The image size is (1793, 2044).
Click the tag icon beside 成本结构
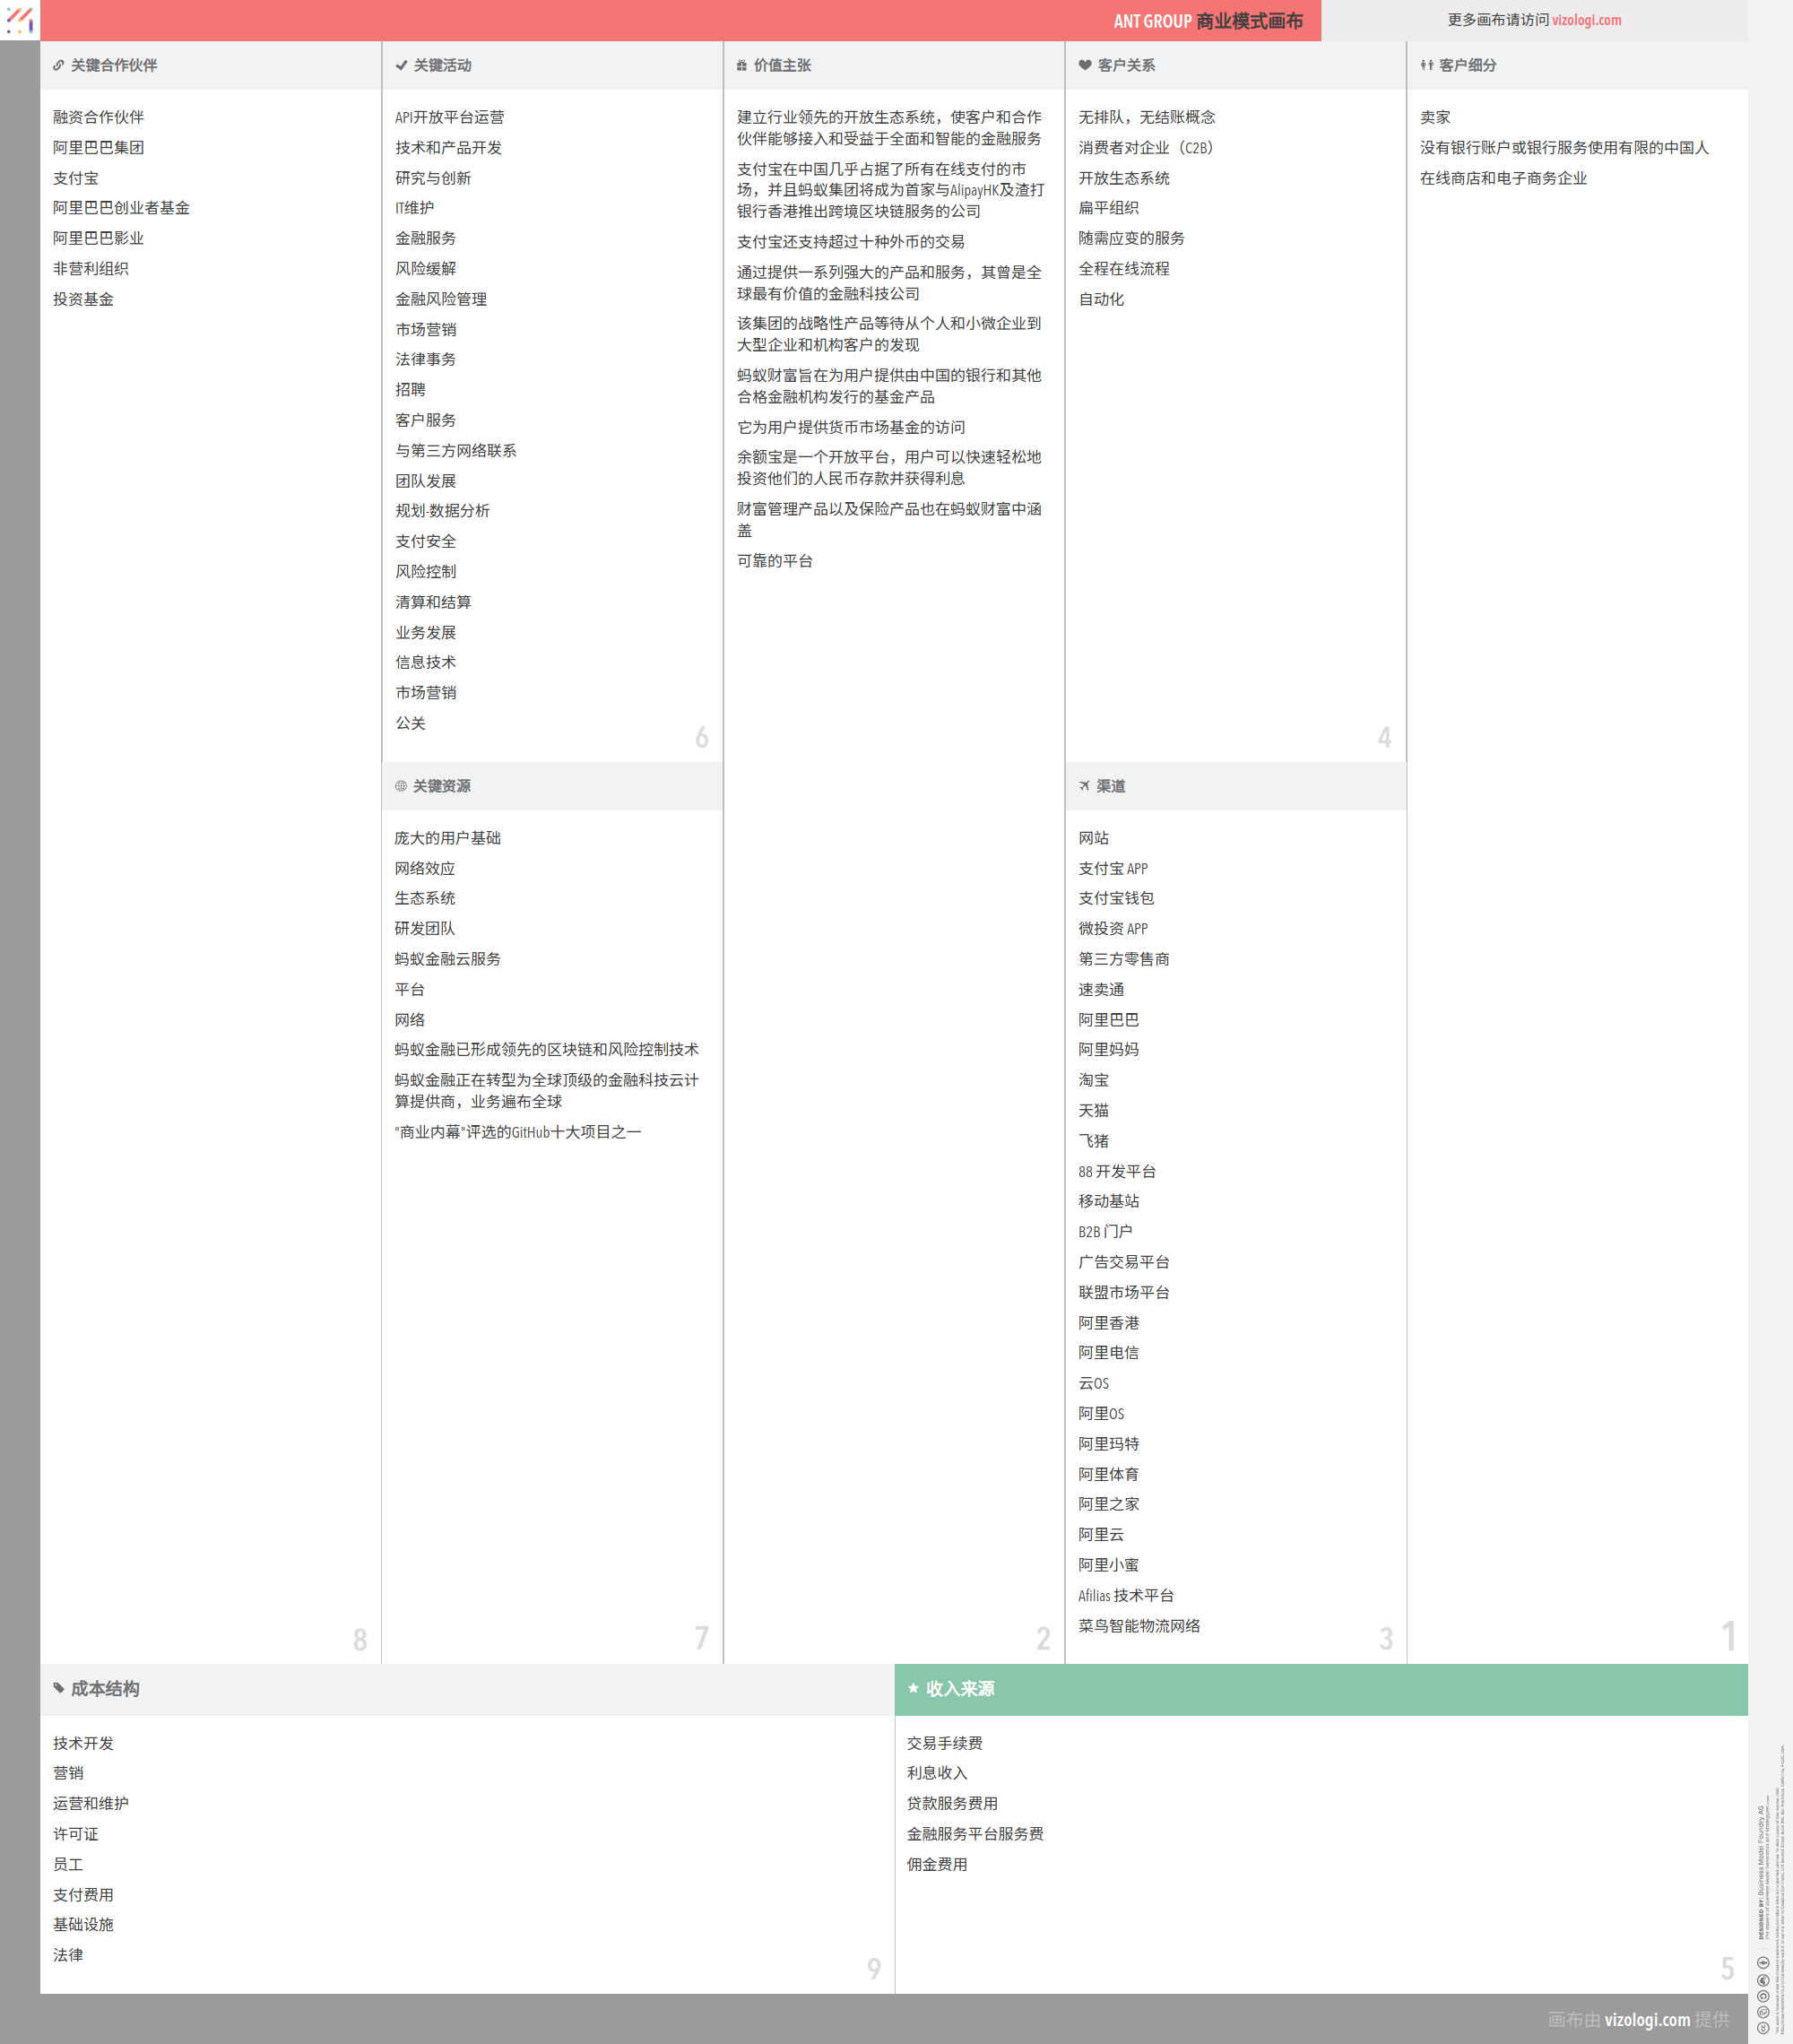(x=59, y=1688)
